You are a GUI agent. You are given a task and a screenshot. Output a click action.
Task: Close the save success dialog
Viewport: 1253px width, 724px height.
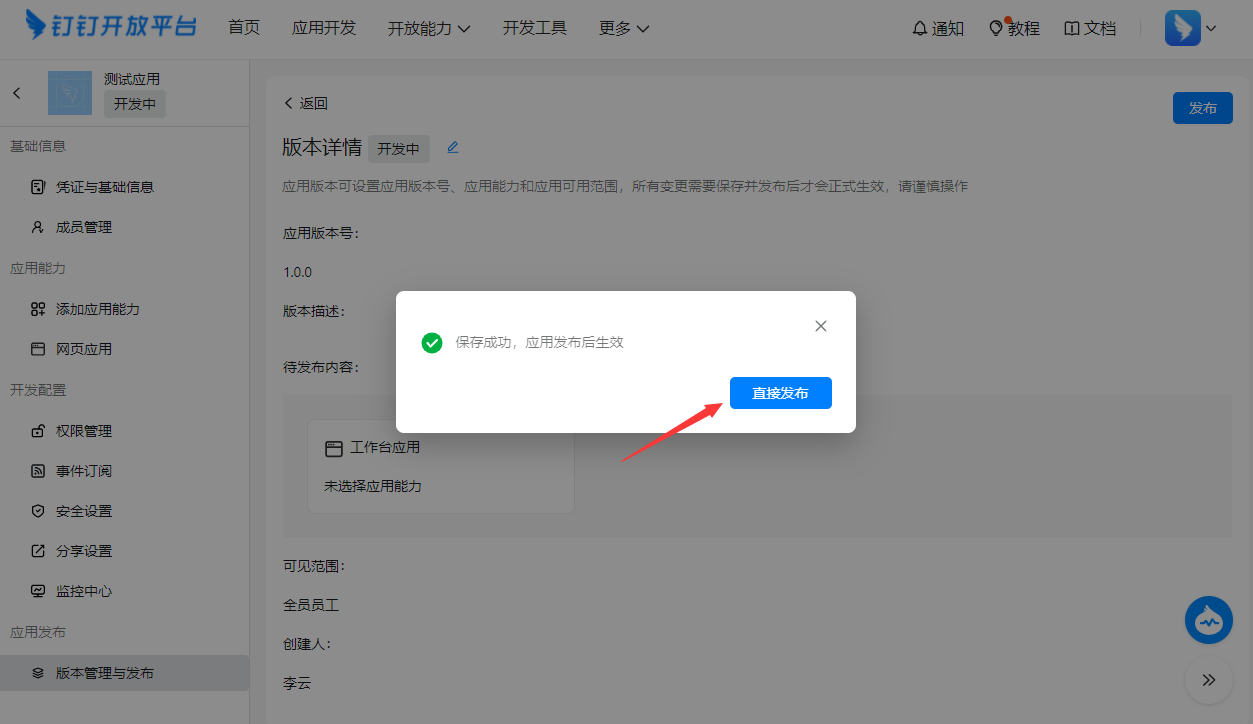click(x=821, y=326)
